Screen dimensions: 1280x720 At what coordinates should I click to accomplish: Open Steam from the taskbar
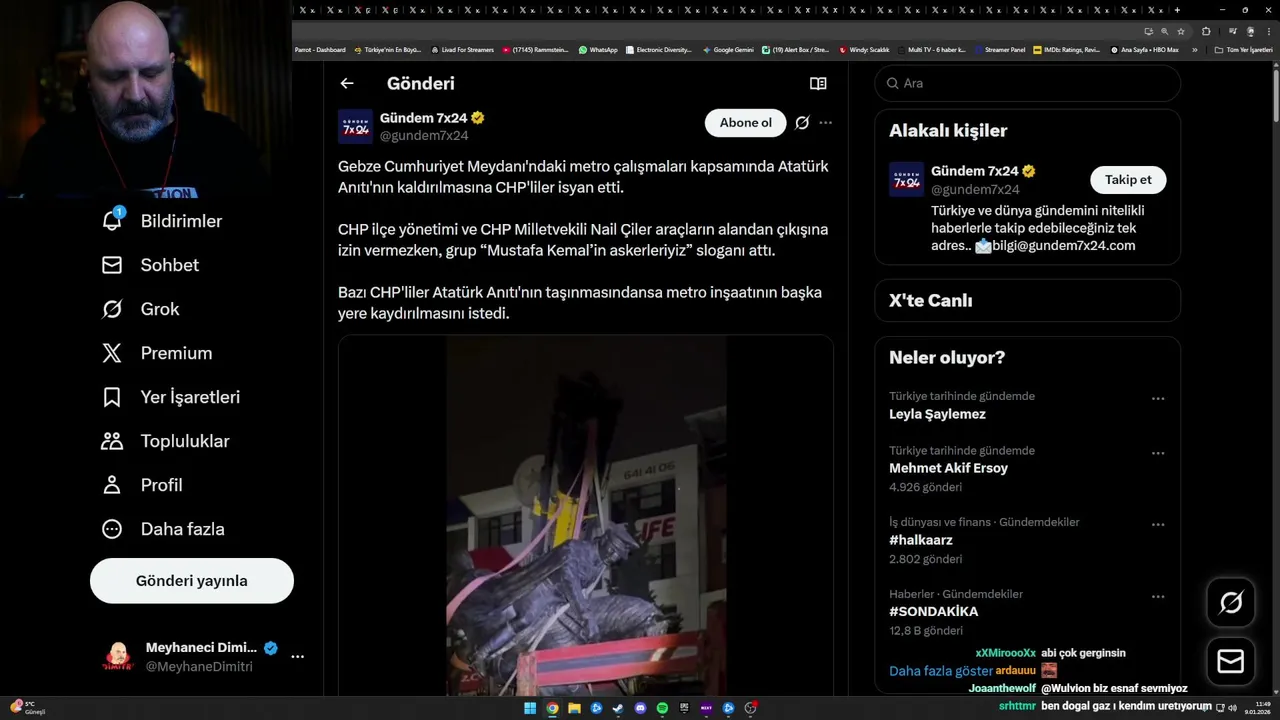[x=618, y=708]
